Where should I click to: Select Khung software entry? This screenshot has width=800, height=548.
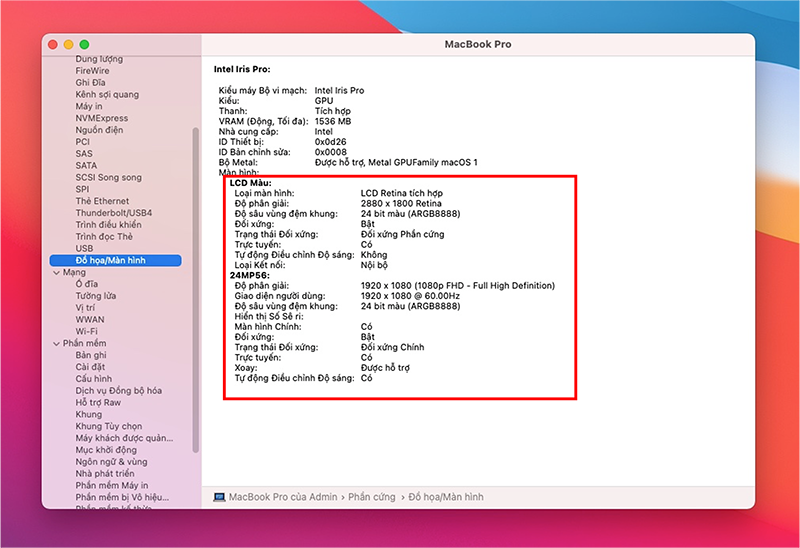click(x=89, y=414)
